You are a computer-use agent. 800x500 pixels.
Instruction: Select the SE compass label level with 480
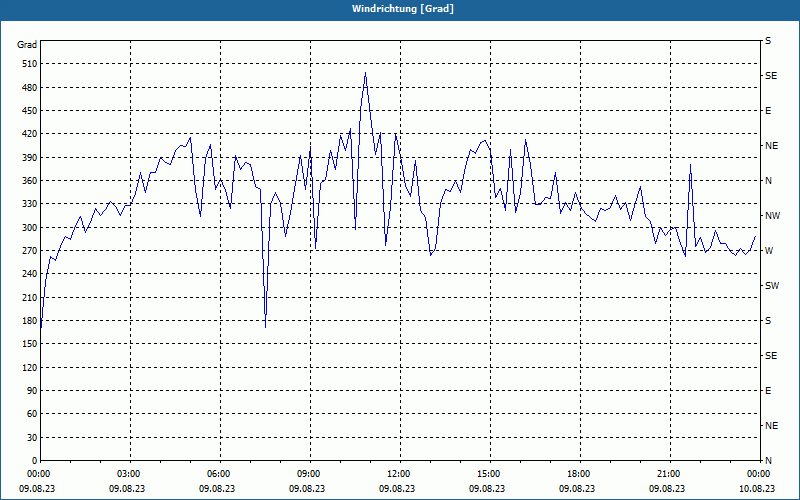click(771, 76)
